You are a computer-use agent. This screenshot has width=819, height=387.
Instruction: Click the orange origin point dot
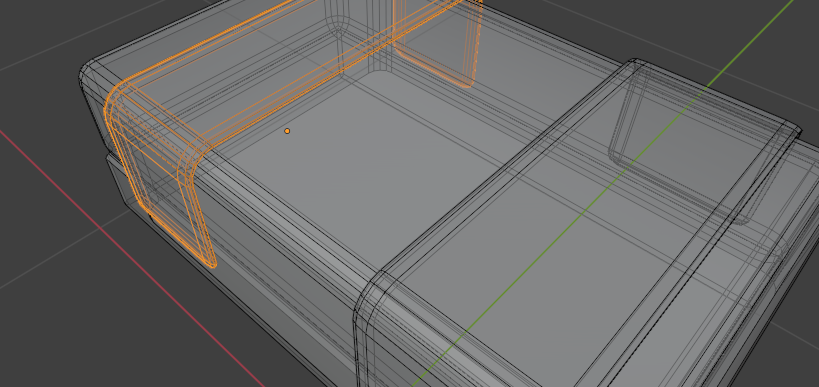pyautogui.click(x=287, y=131)
